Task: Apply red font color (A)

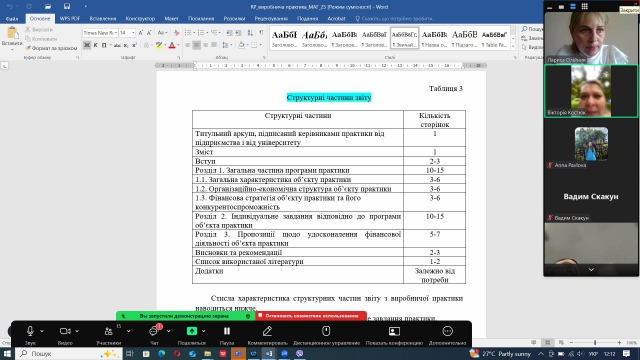Action: 172,45
